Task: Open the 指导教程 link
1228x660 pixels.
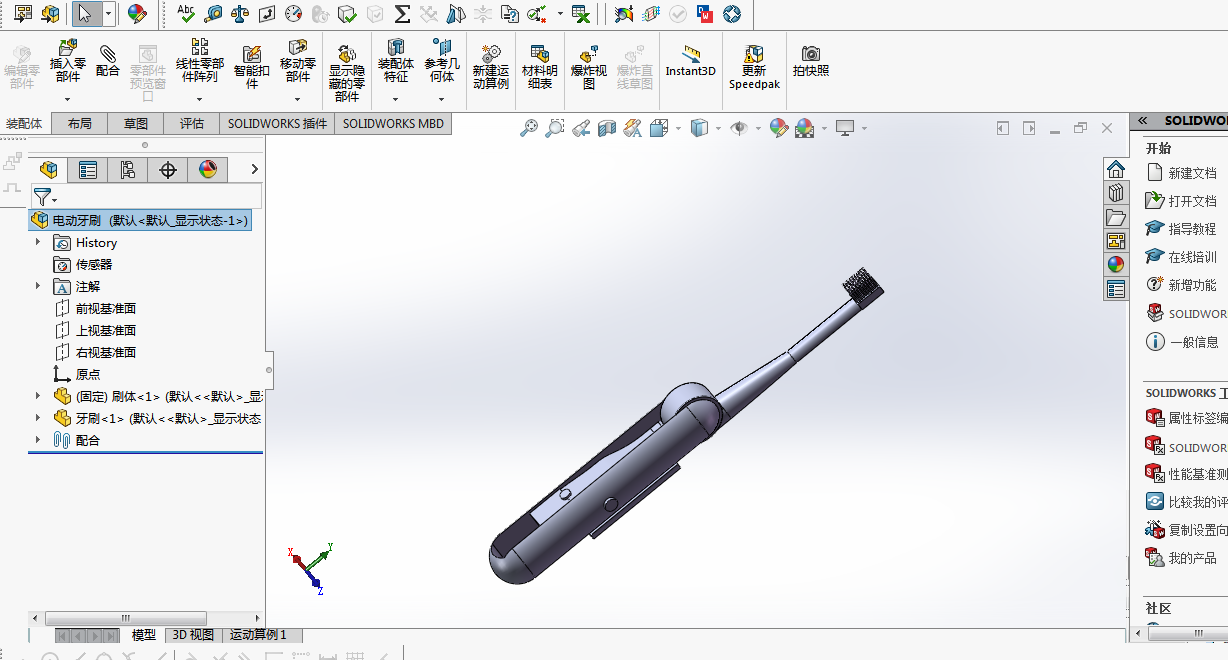Action: pyautogui.click(x=1195, y=228)
